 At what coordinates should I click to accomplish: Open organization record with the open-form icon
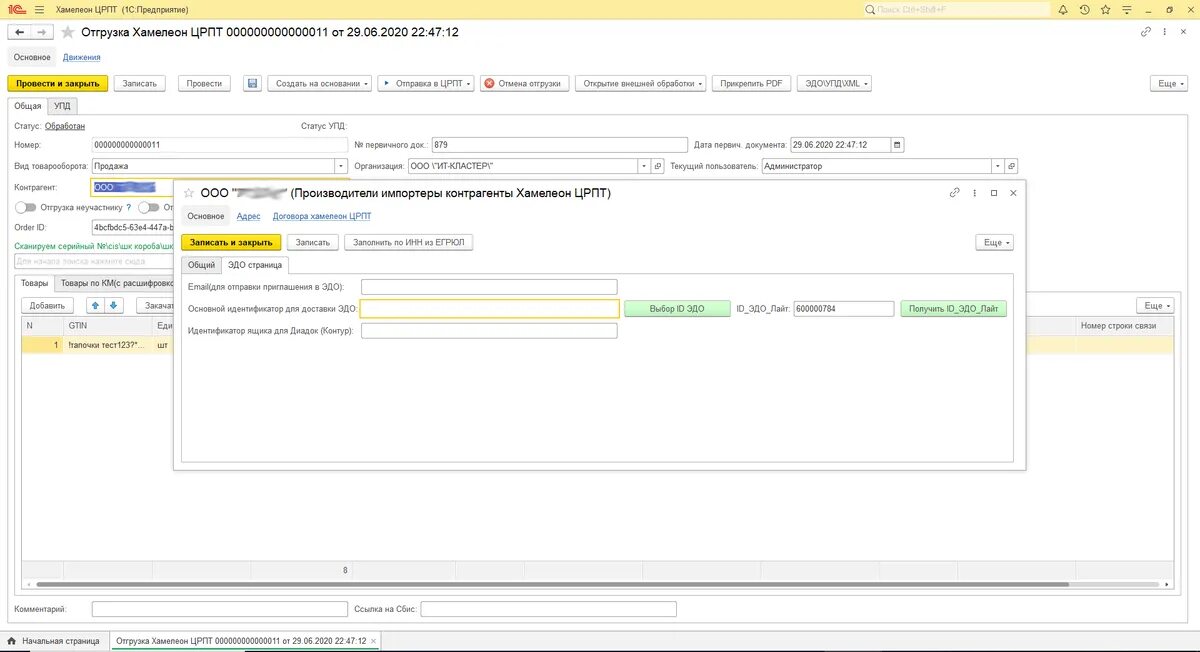[x=657, y=166]
